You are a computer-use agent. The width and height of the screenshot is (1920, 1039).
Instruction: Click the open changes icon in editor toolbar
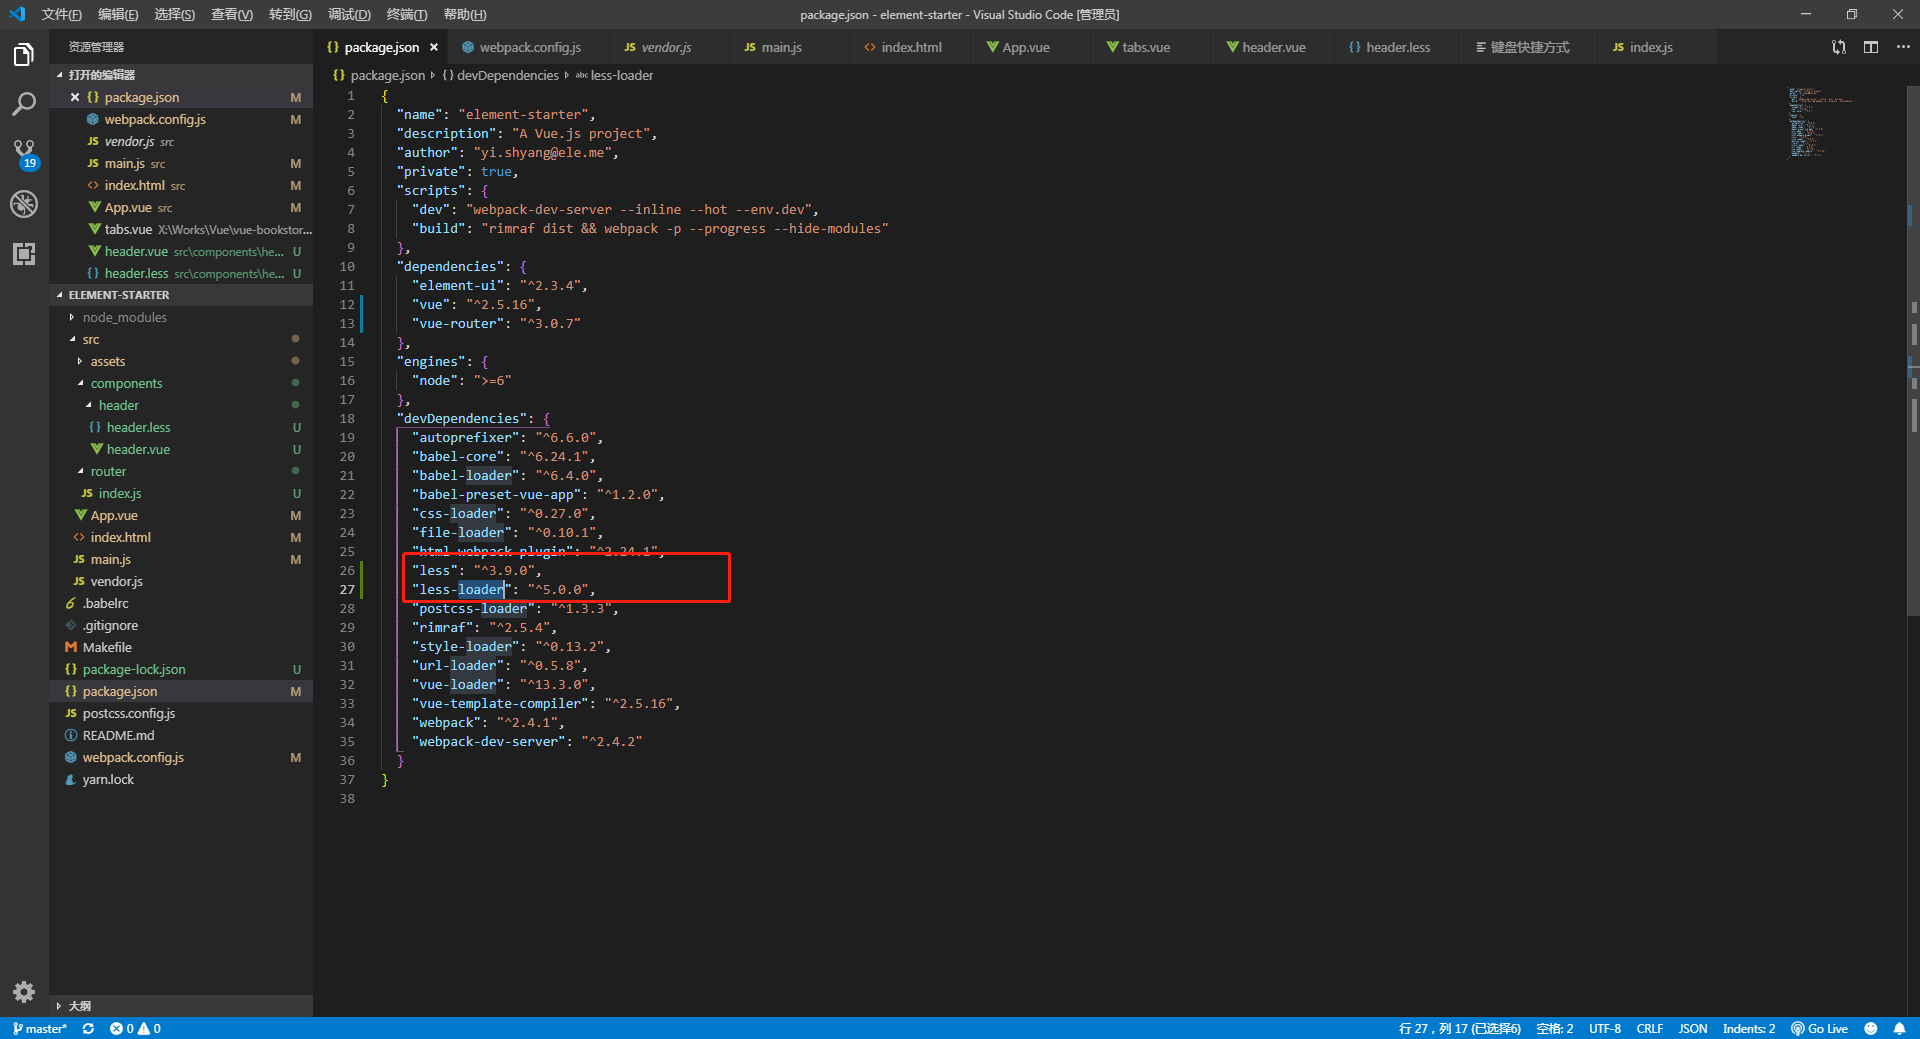(x=1839, y=47)
